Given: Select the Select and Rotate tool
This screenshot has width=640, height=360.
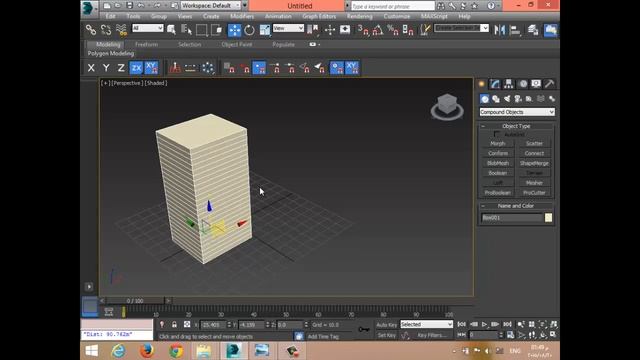Looking at the screenshot, I should 249,30.
